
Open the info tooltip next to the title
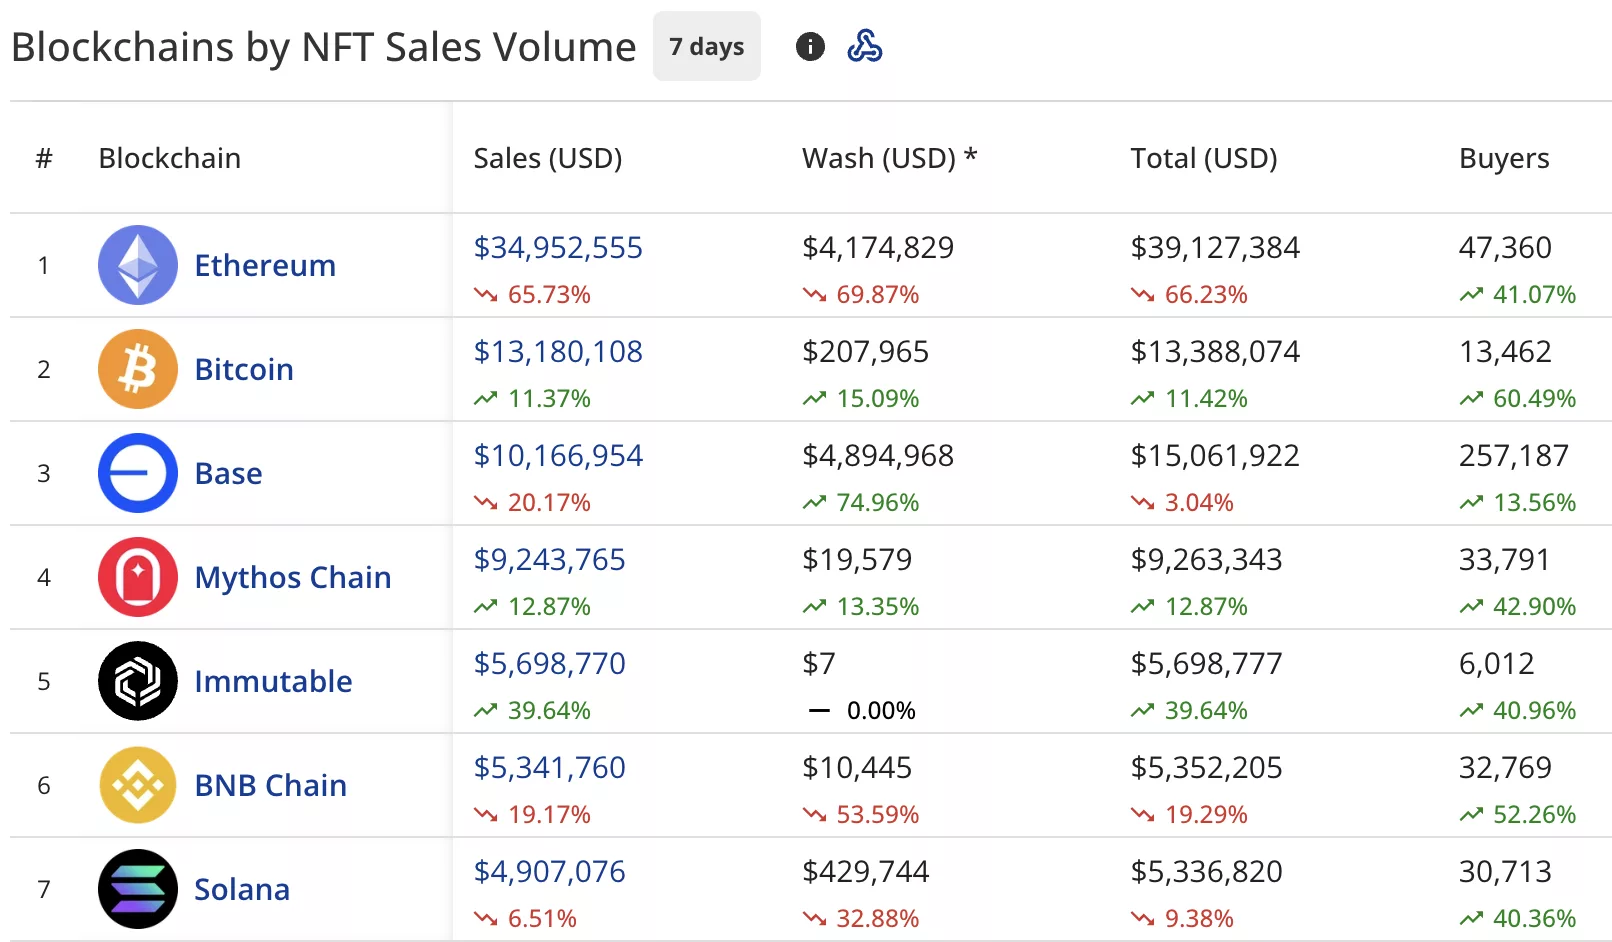[810, 46]
